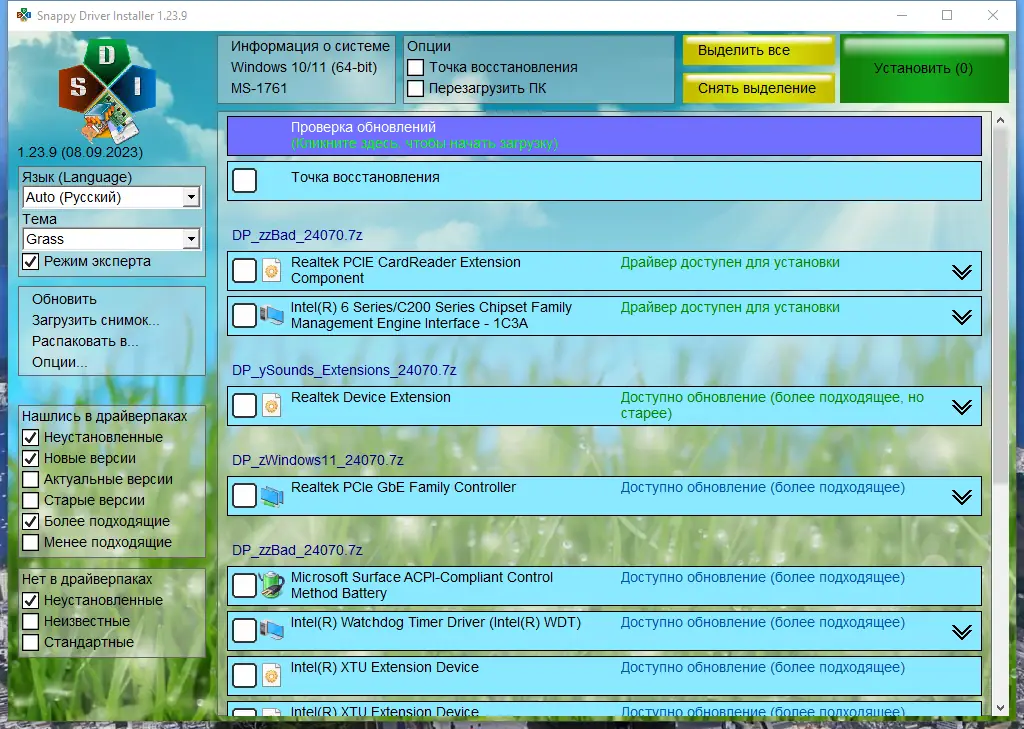Click the device icon for Intel 6 Series Management Engine

(272, 316)
